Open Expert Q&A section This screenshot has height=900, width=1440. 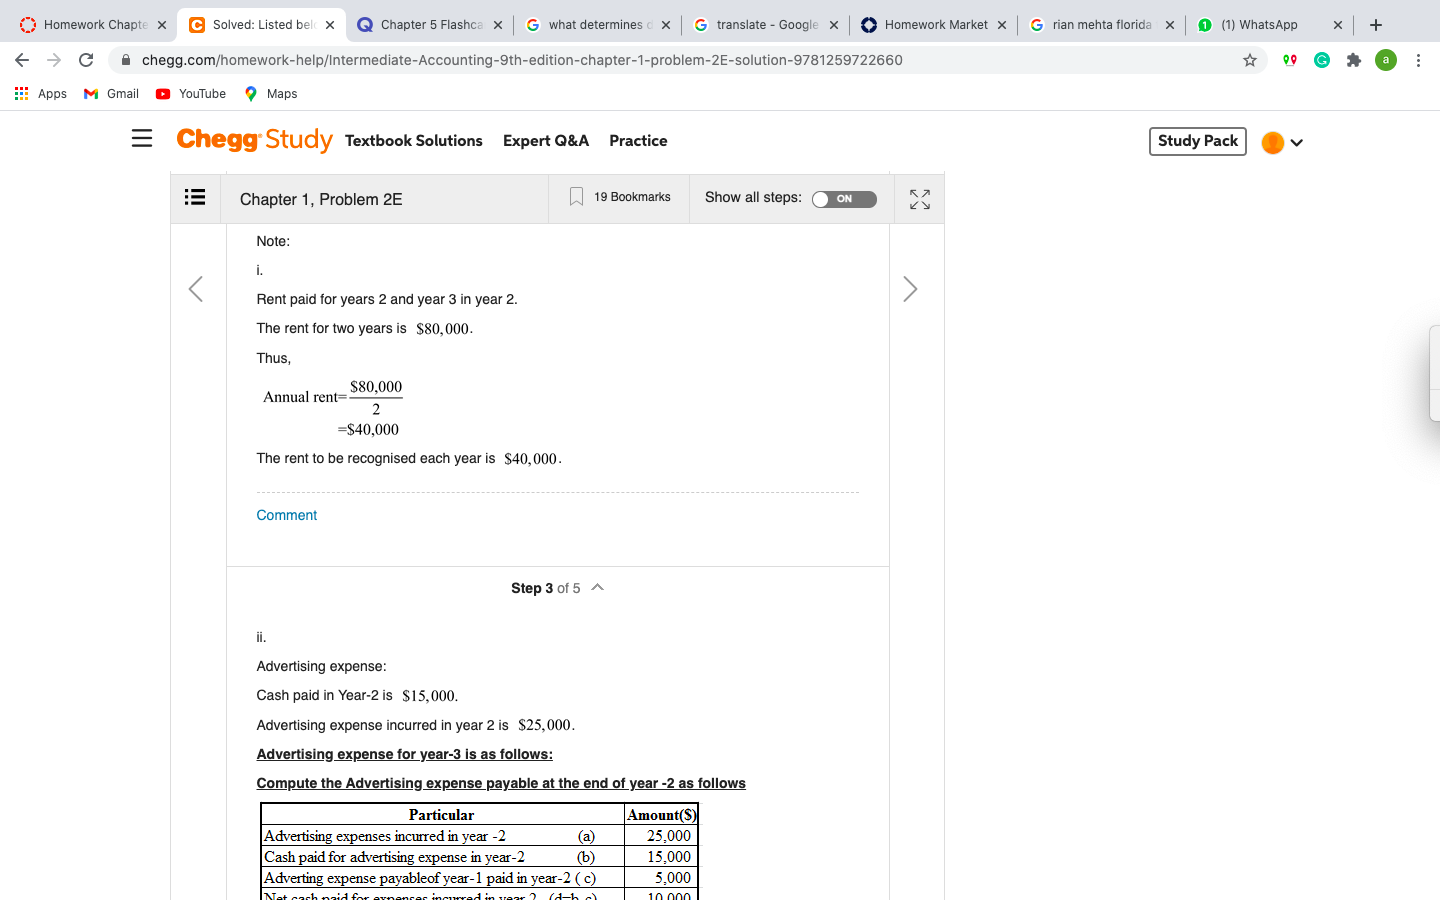[546, 141]
